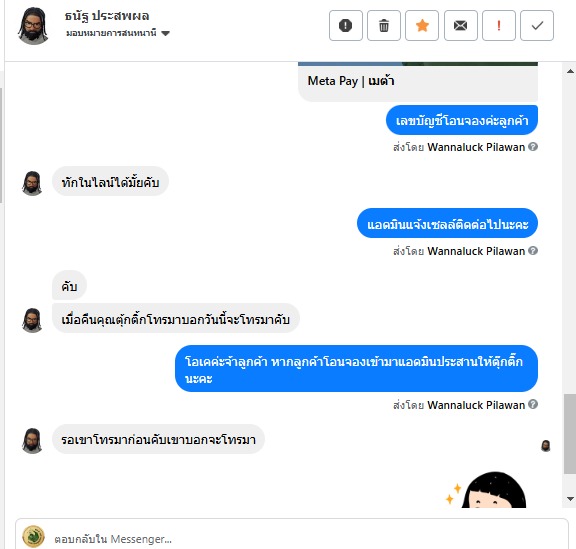Click help icon beside third Wannaluck Pilawan label

533,404
